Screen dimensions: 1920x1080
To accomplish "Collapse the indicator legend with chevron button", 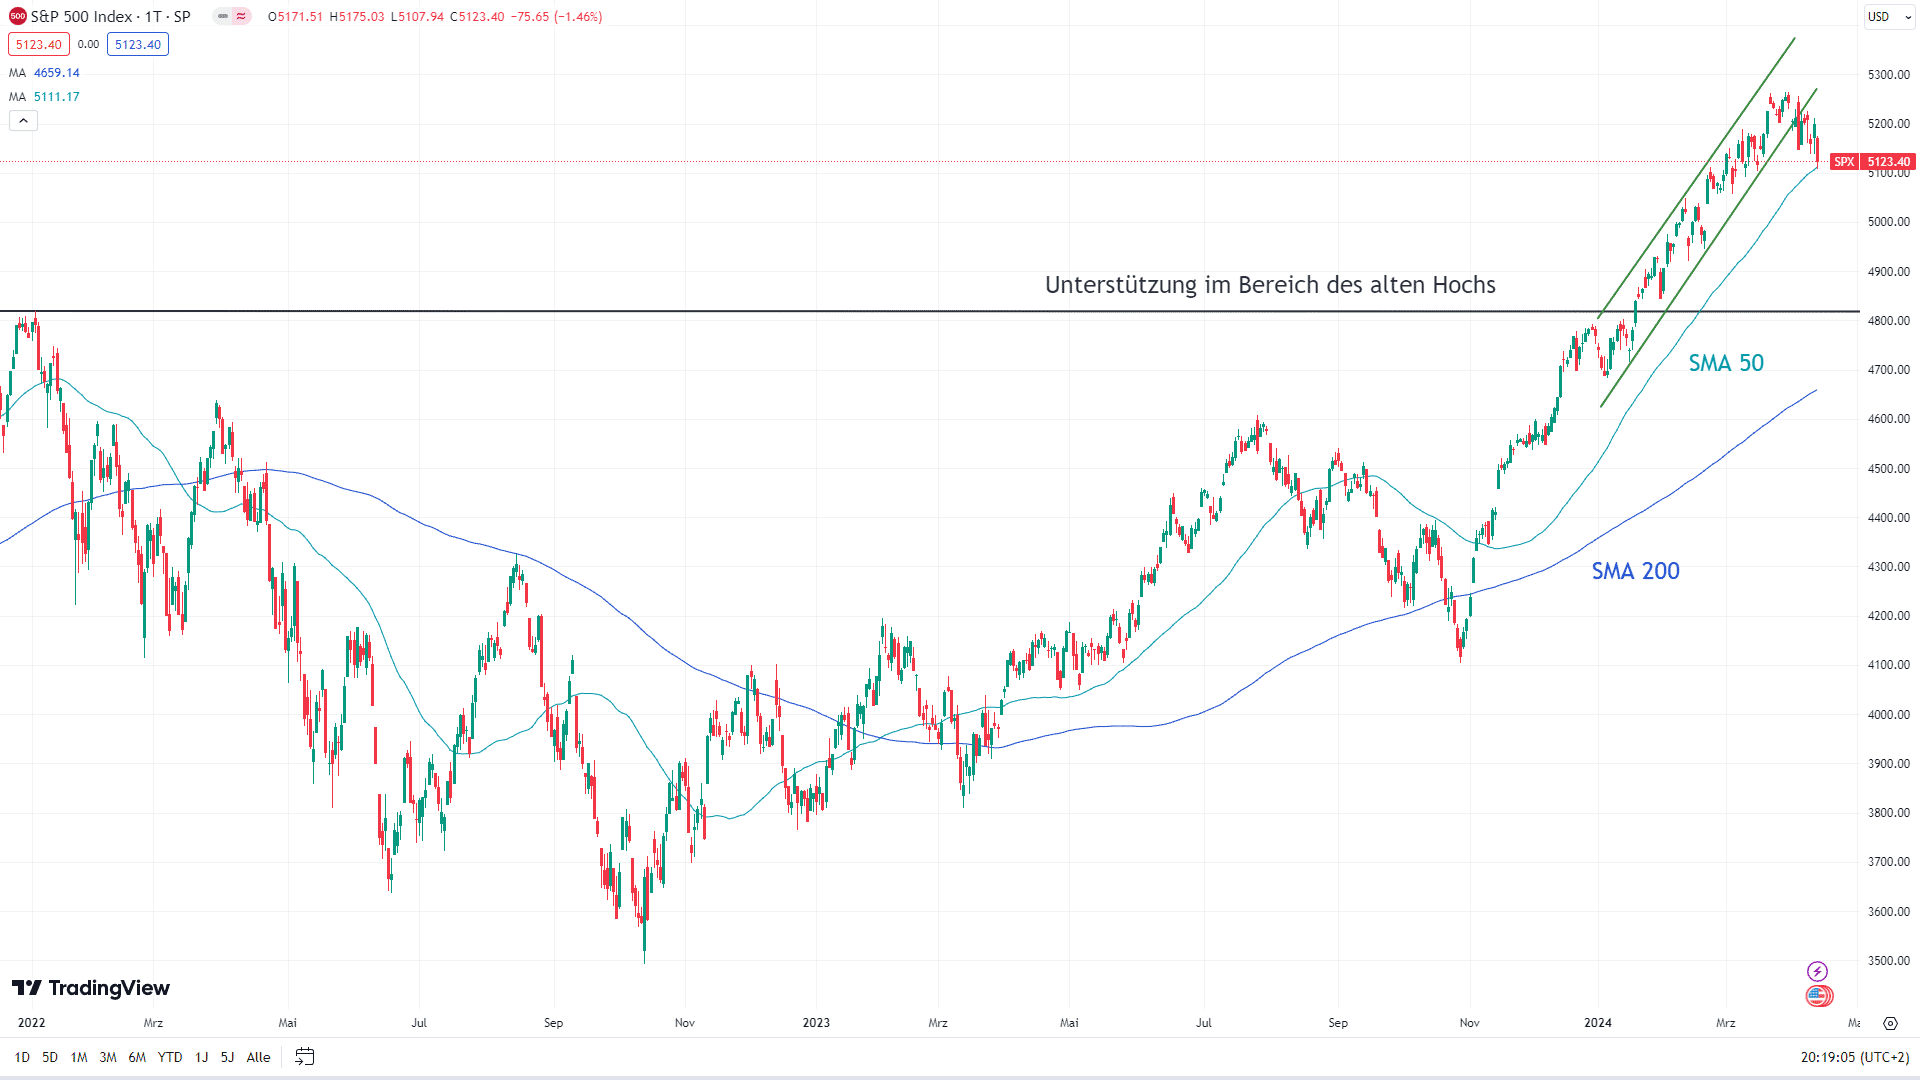I will [x=24, y=121].
